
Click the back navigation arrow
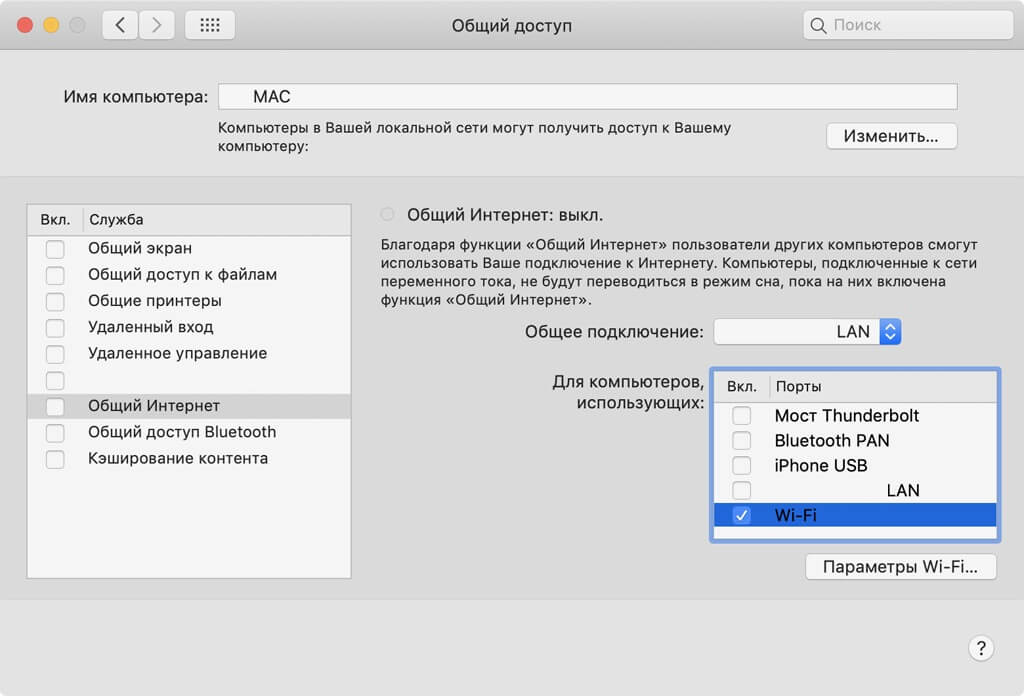(x=120, y=25)
